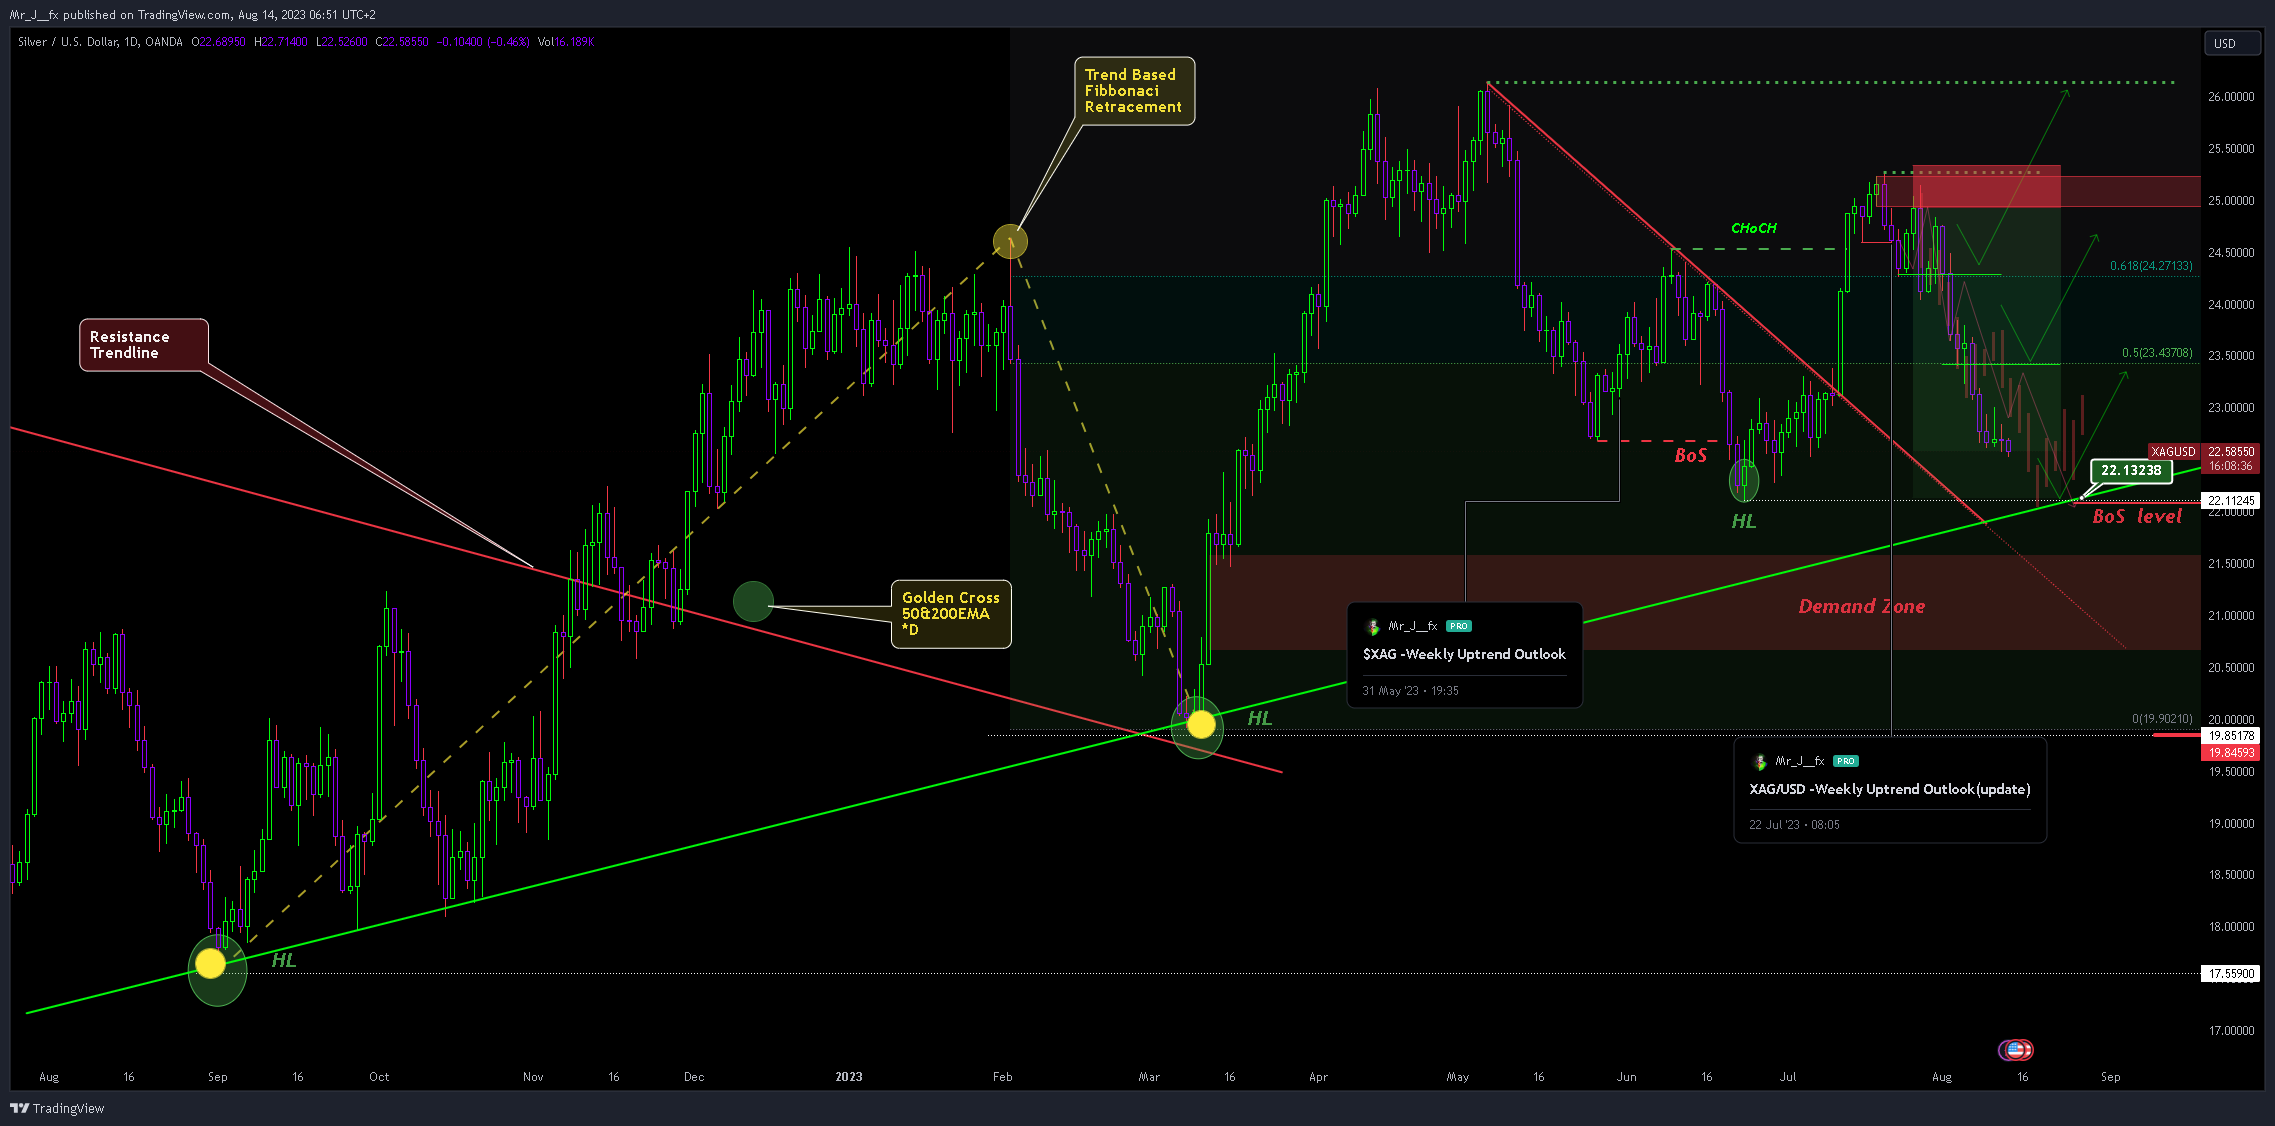Screen dimensions: 2275x1126
Task: Click Mr_J__fx avatar in the July idea card
Action: [x=1759, y=762]
